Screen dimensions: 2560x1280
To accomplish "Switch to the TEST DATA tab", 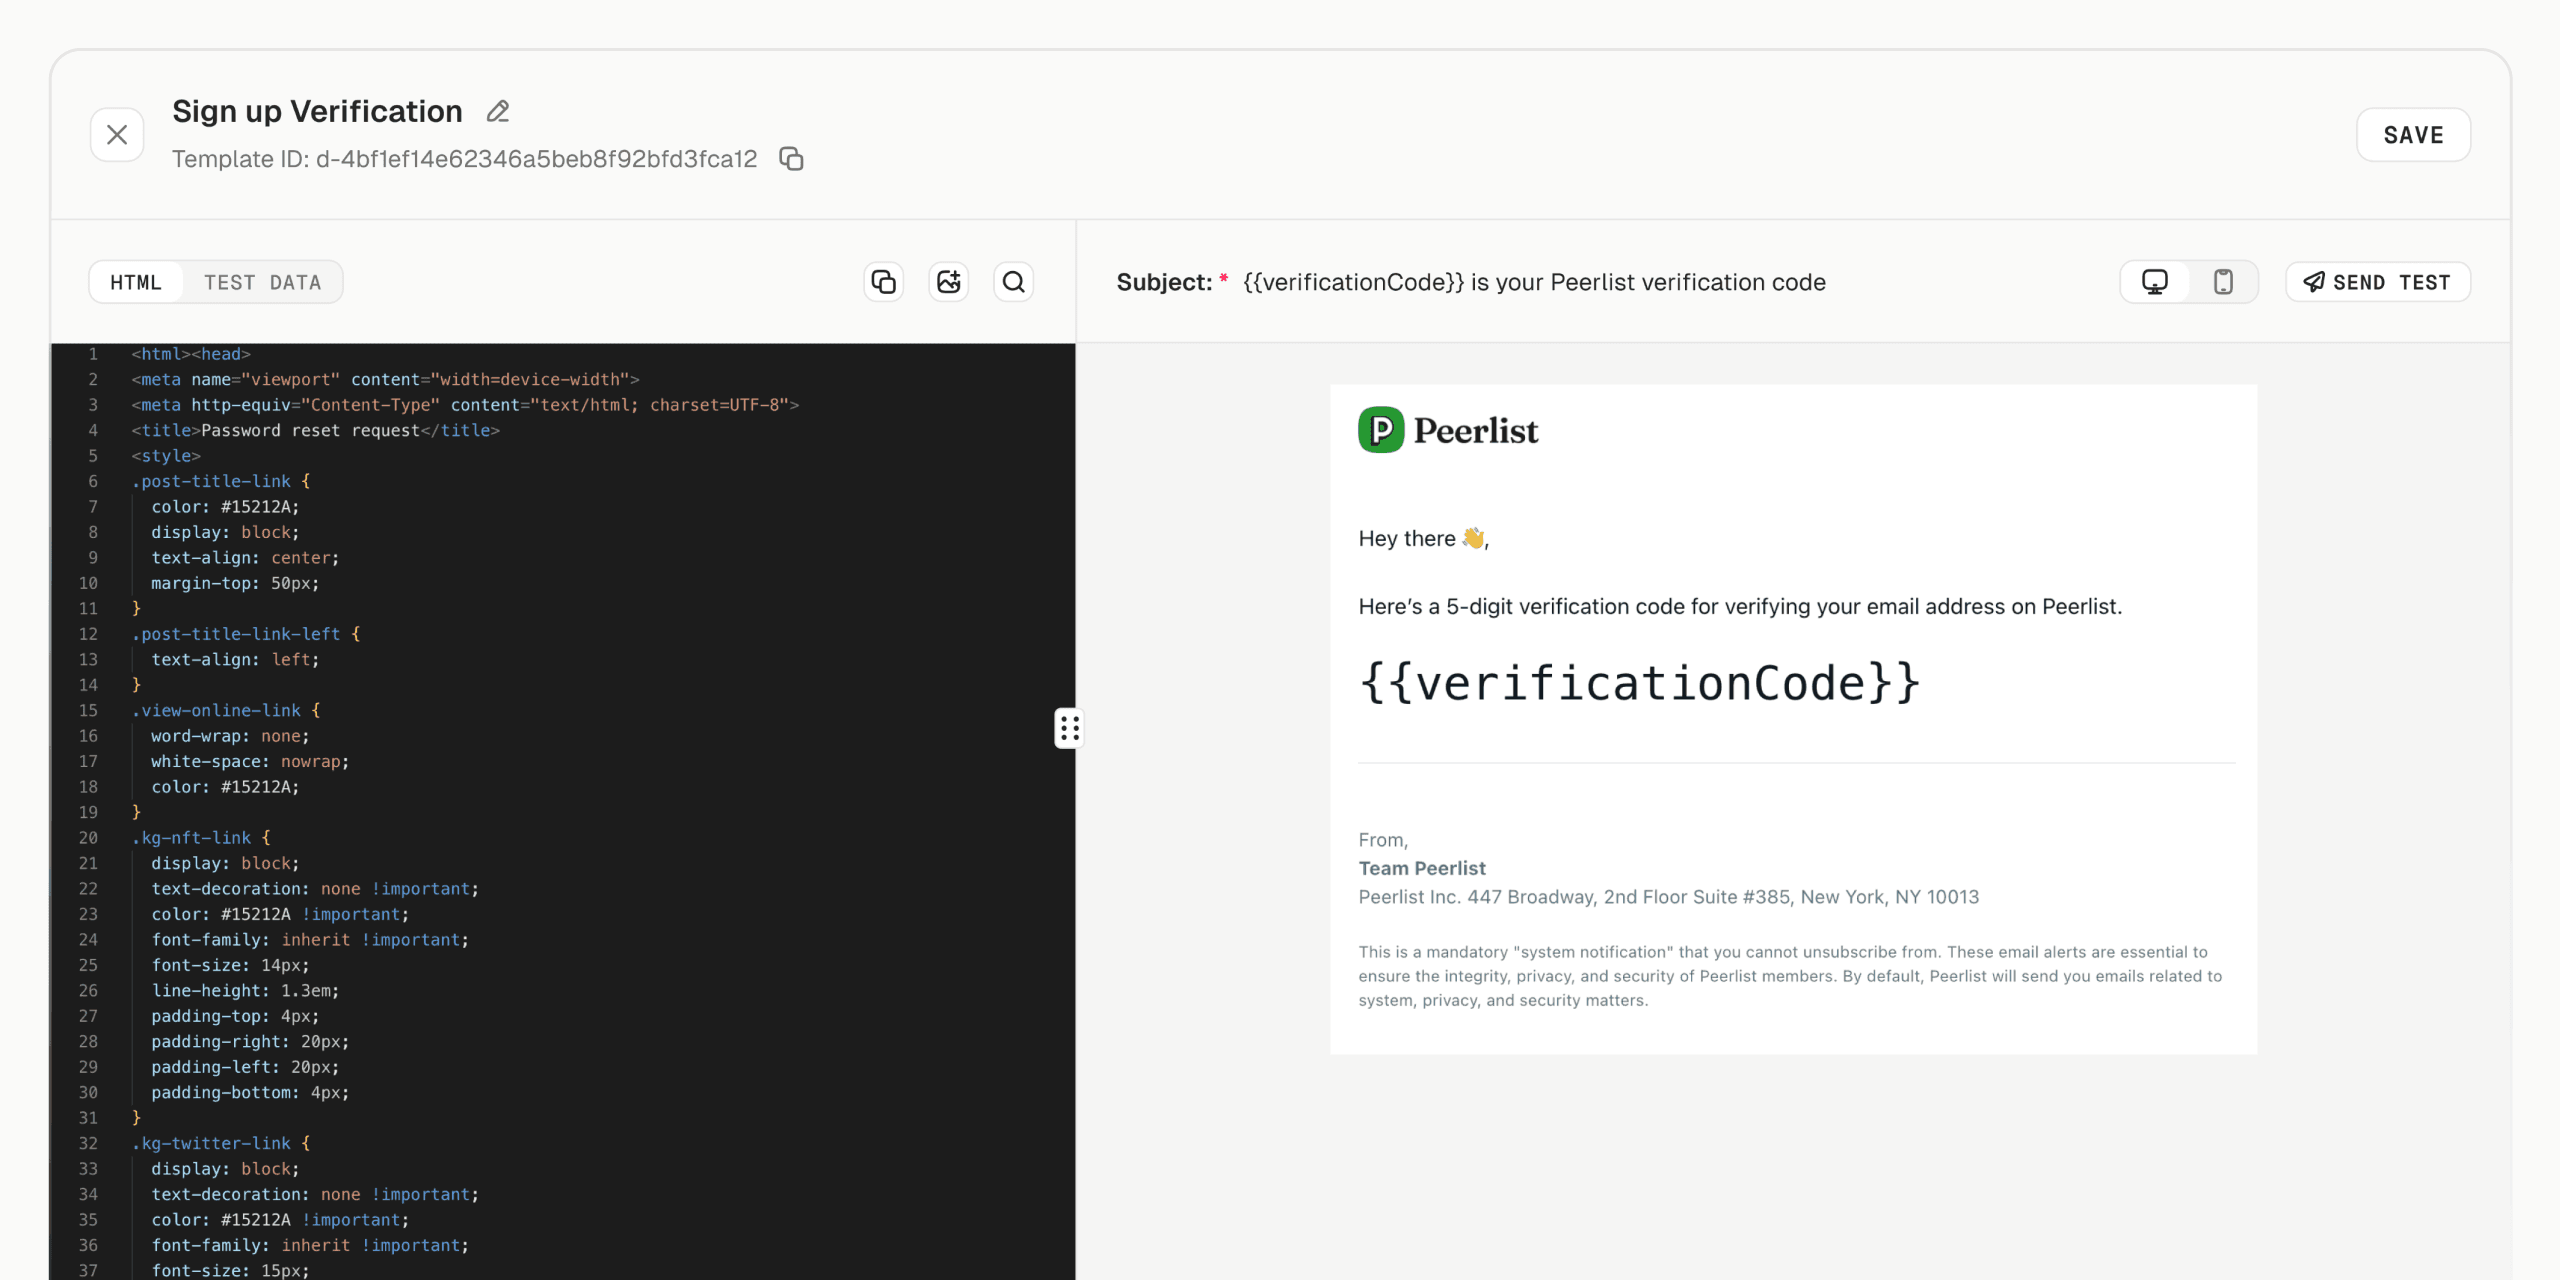I will pos(263,282).
